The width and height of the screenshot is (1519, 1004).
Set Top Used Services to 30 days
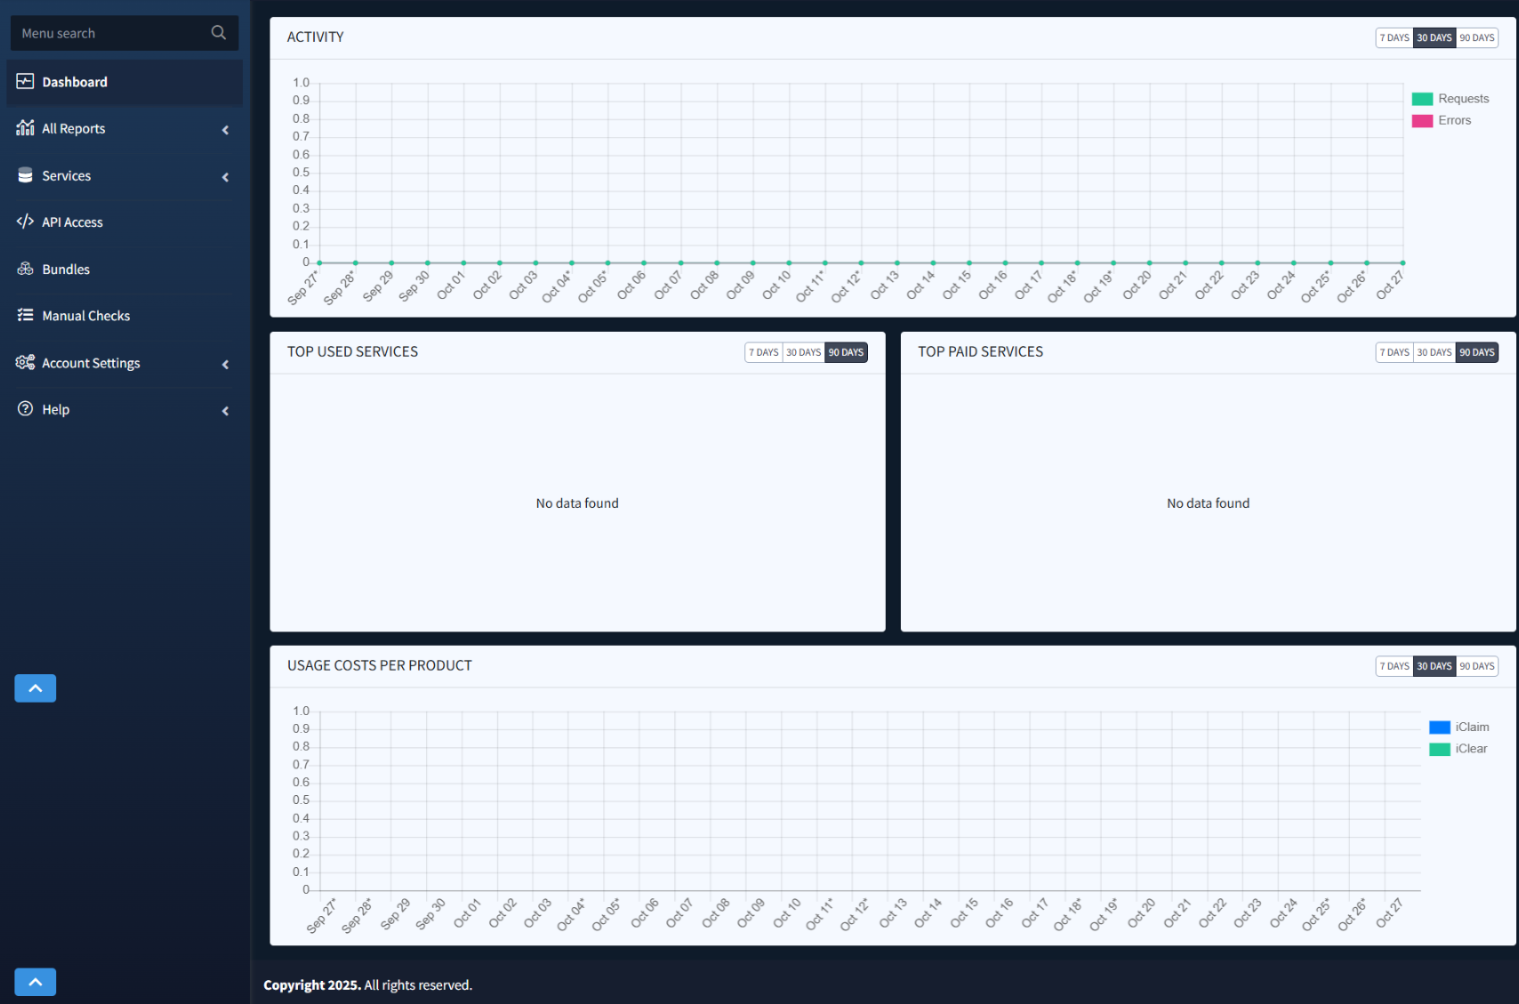(803, 352)
